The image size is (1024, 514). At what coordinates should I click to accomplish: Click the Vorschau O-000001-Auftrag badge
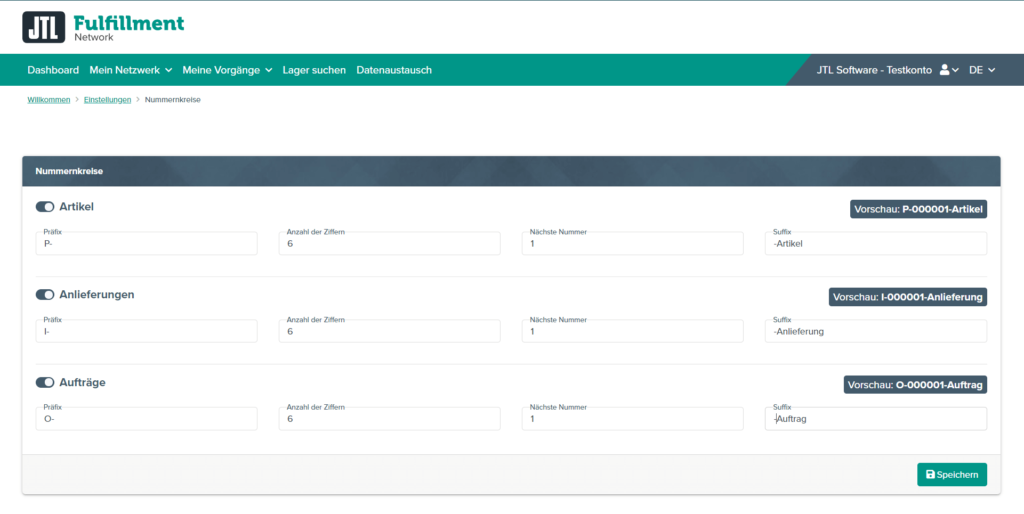click(915, 385)
